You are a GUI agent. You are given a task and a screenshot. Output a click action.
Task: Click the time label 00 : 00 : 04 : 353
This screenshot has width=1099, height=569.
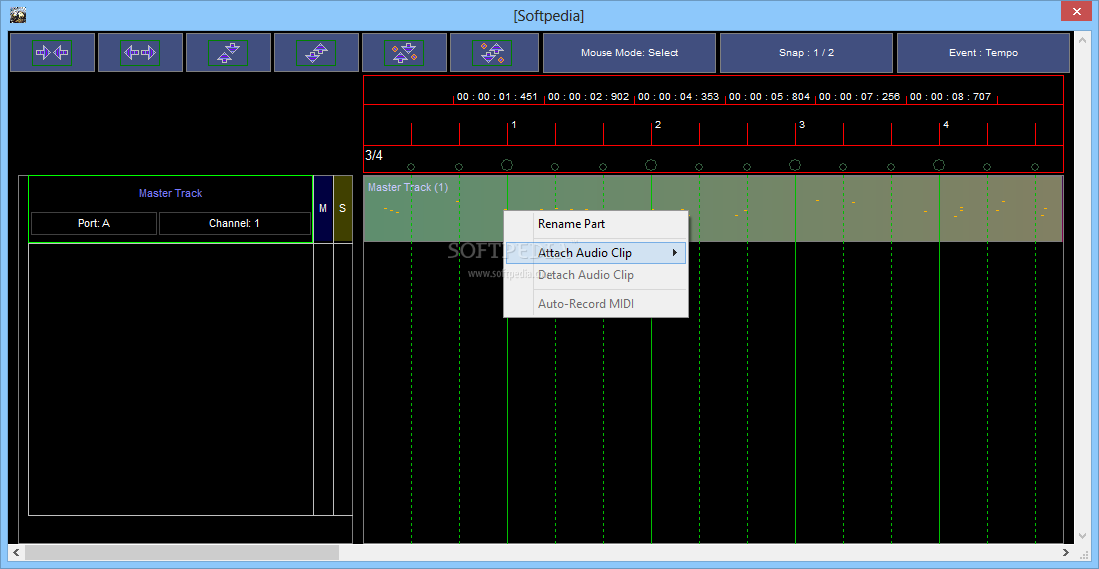click(x=678, y=97)
